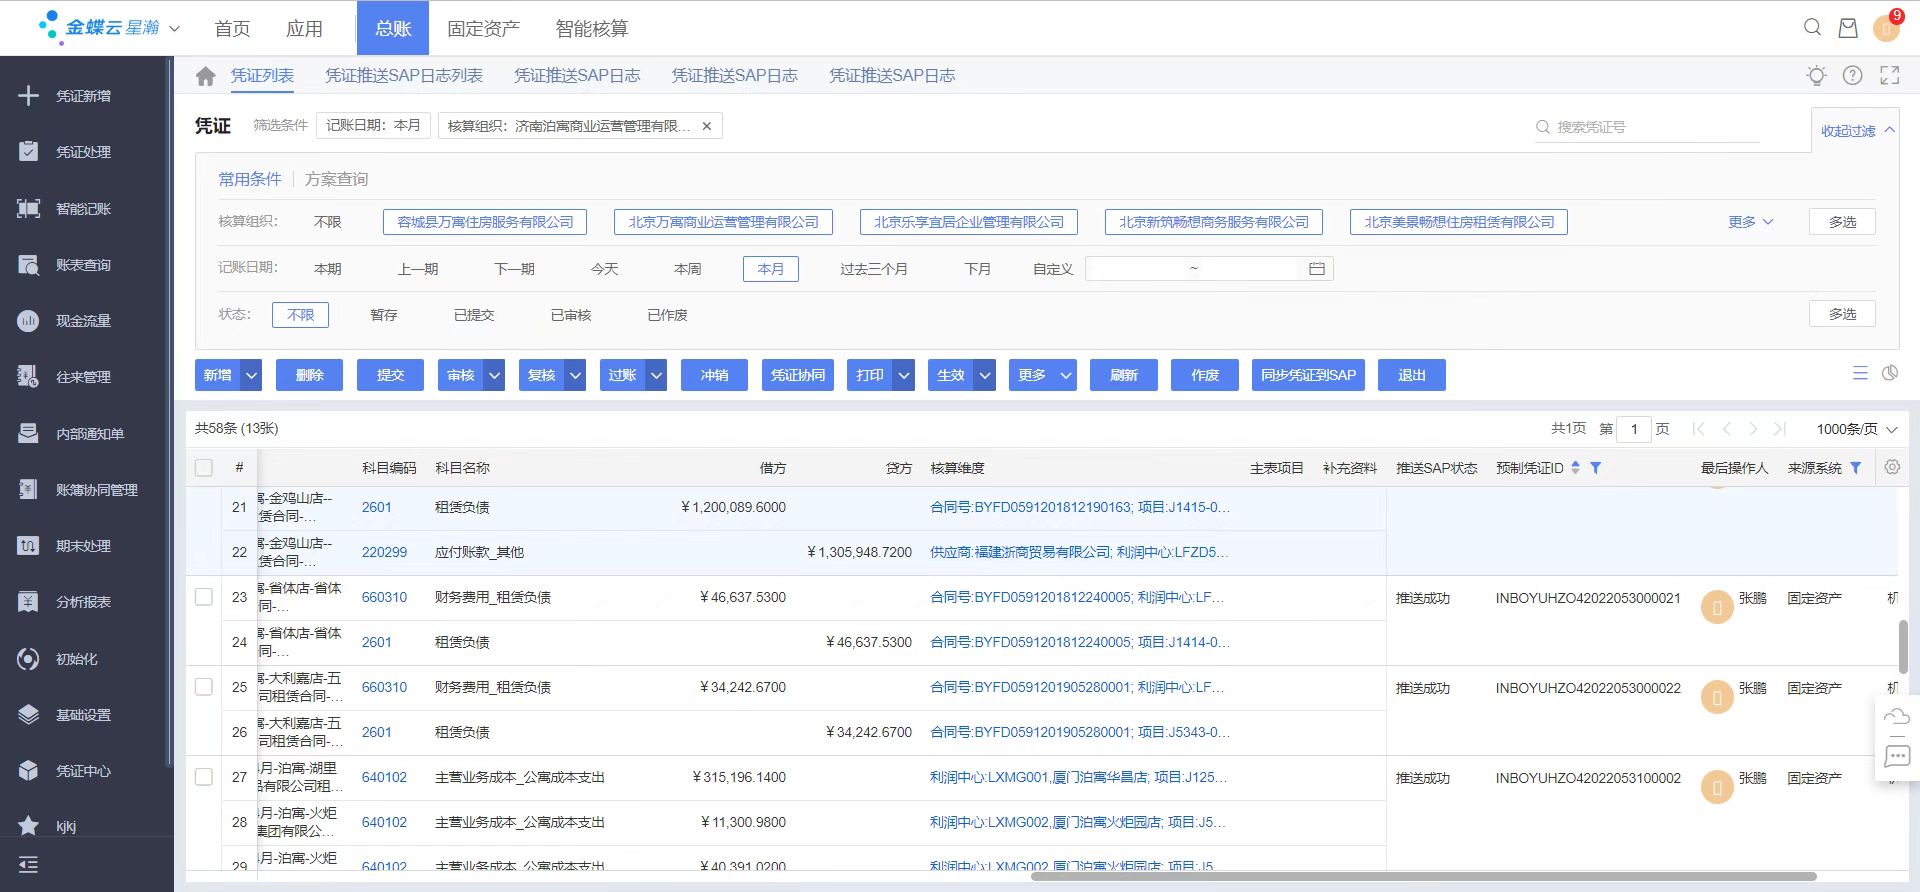This screenshot has height=892, width=1920.
Task: Click the home icon beside 凭证列表 tab
Action: click(206, 76)
